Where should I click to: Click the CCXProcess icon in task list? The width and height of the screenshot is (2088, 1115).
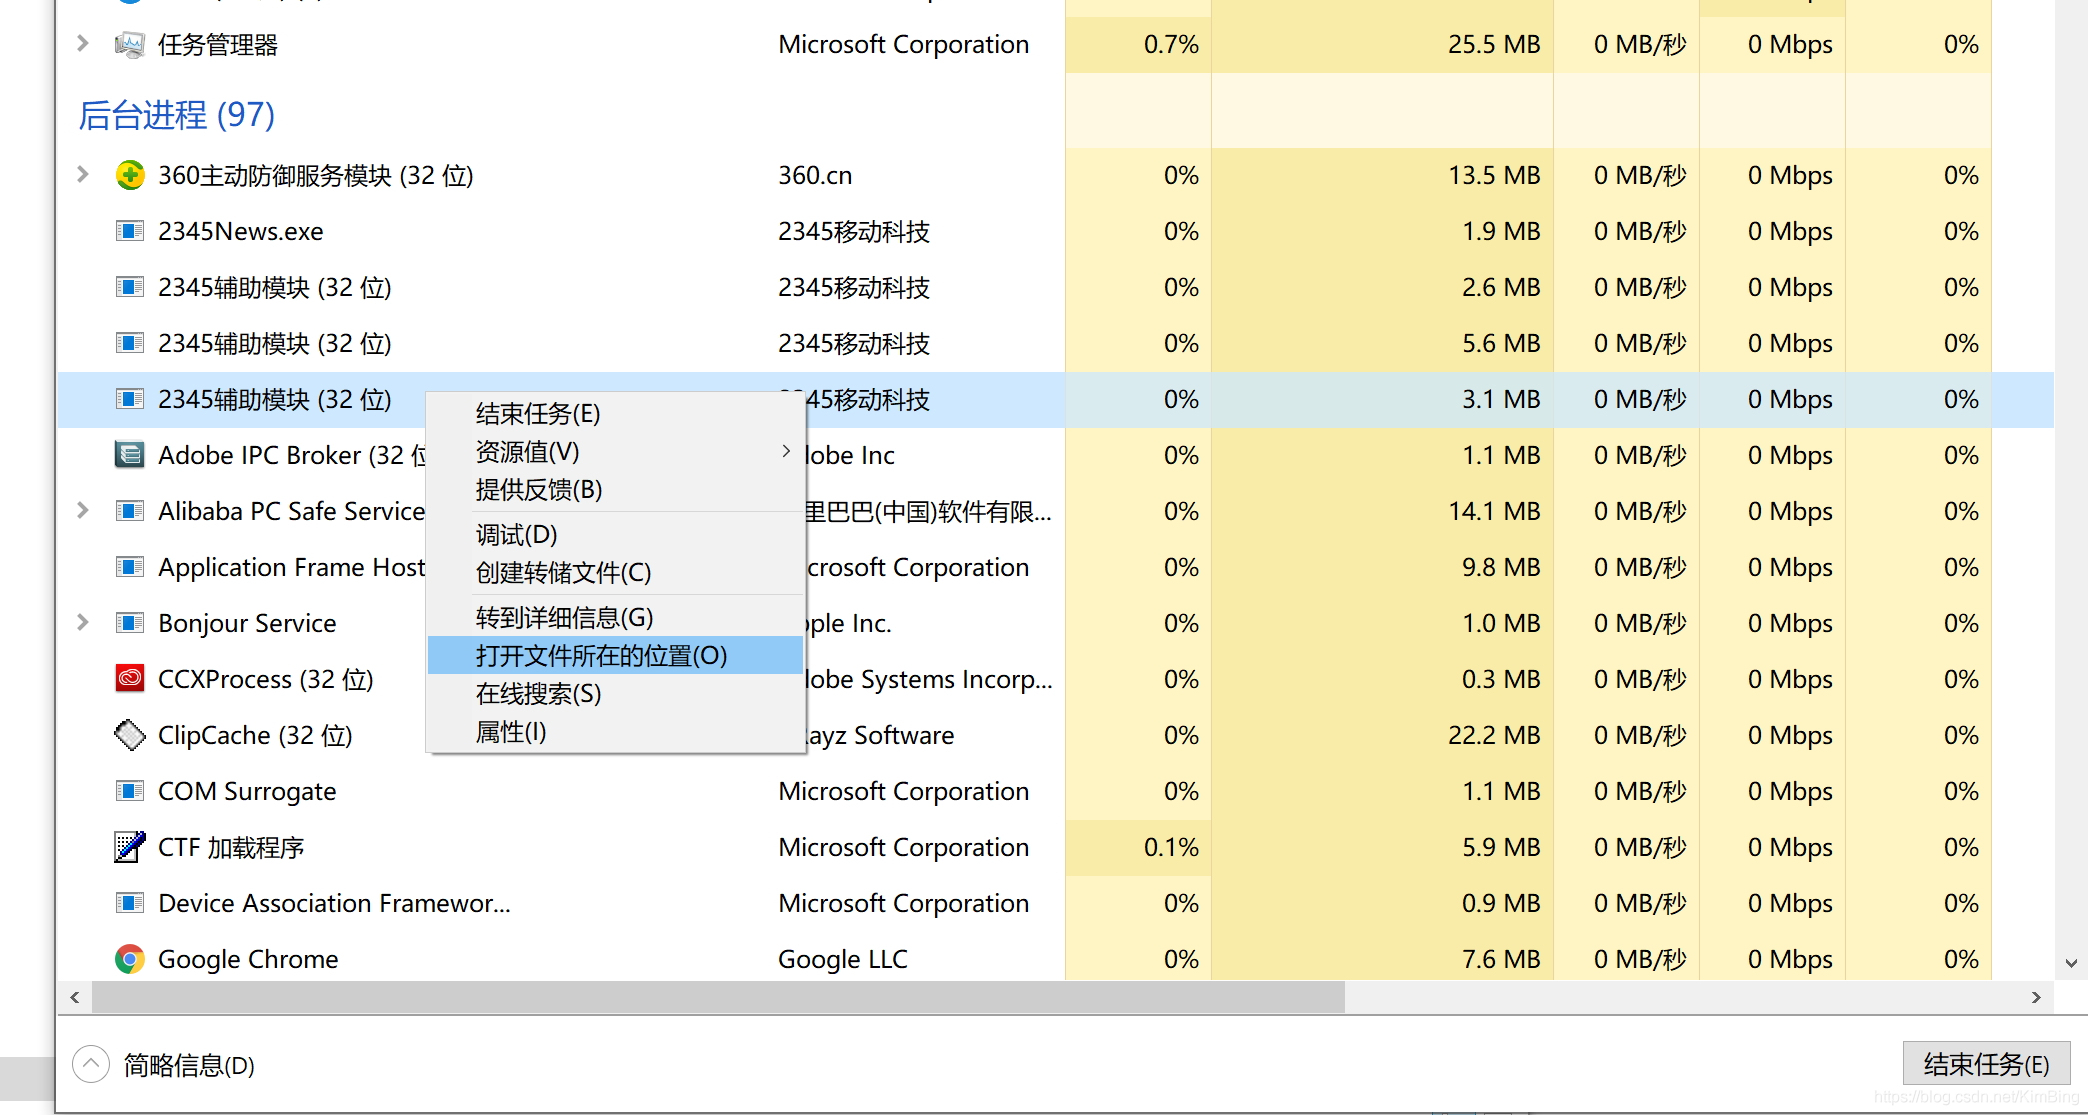[130, 678]
